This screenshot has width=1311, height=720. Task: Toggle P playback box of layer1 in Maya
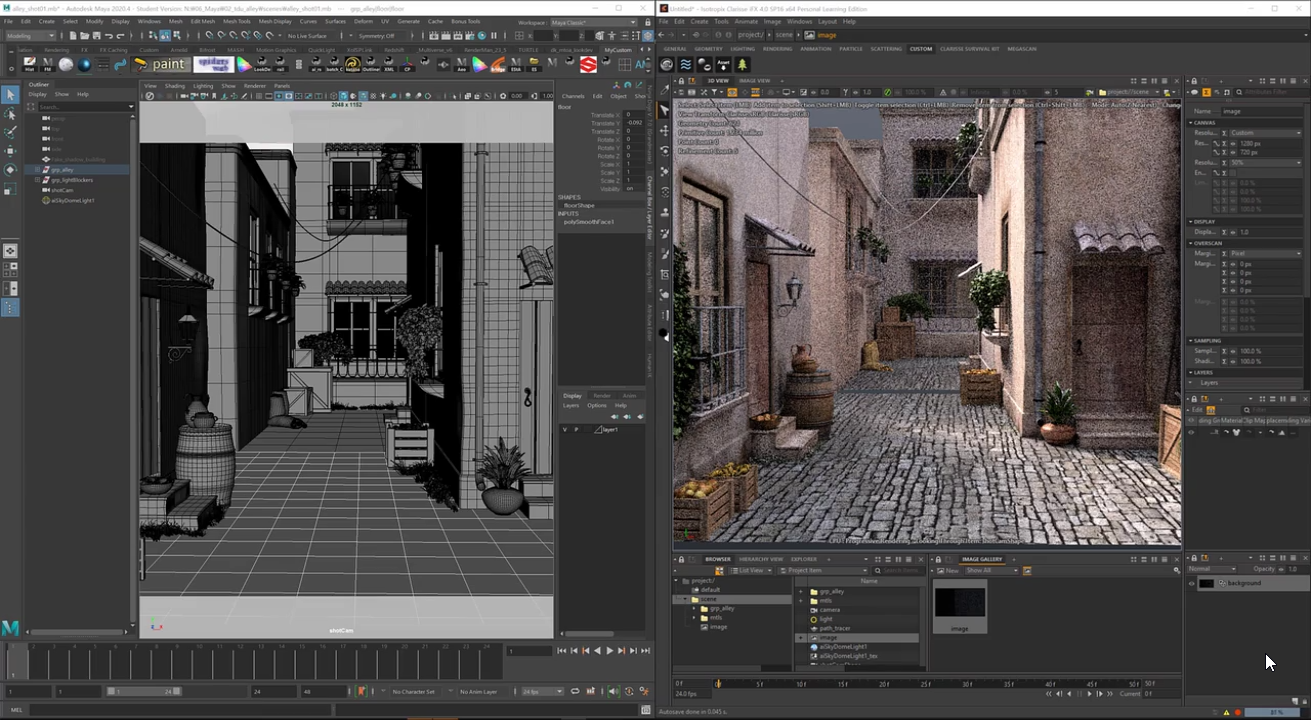tap(576, 429)
